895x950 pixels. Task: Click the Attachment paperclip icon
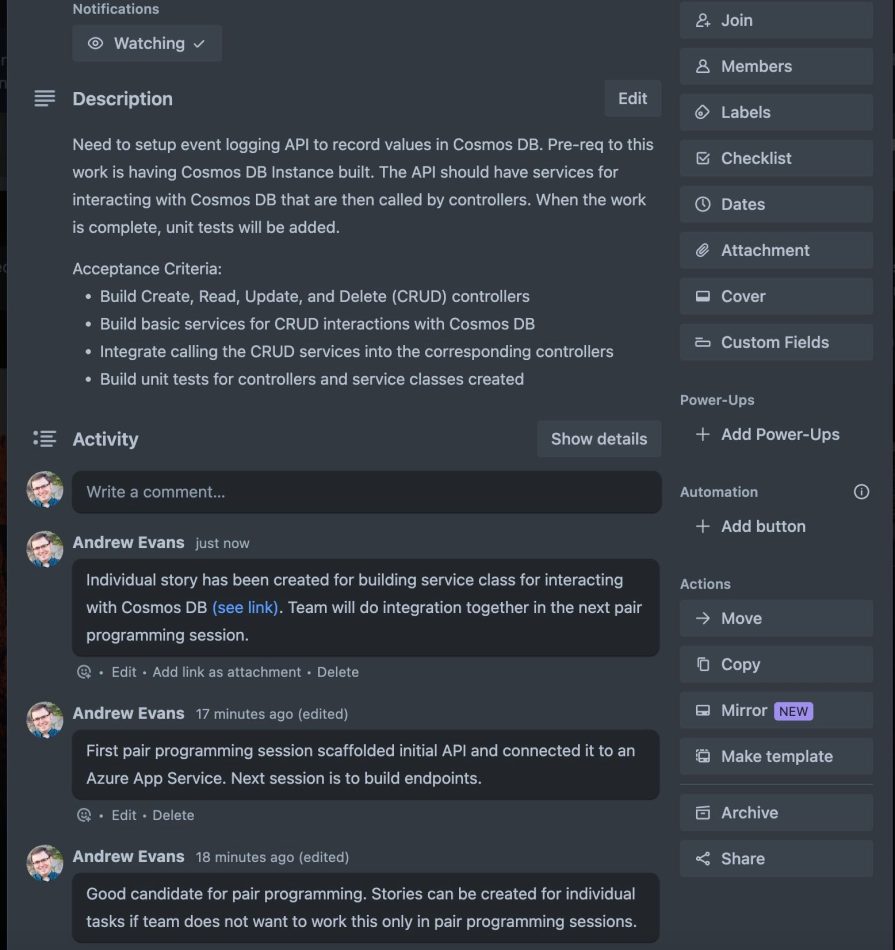[703, 251]
